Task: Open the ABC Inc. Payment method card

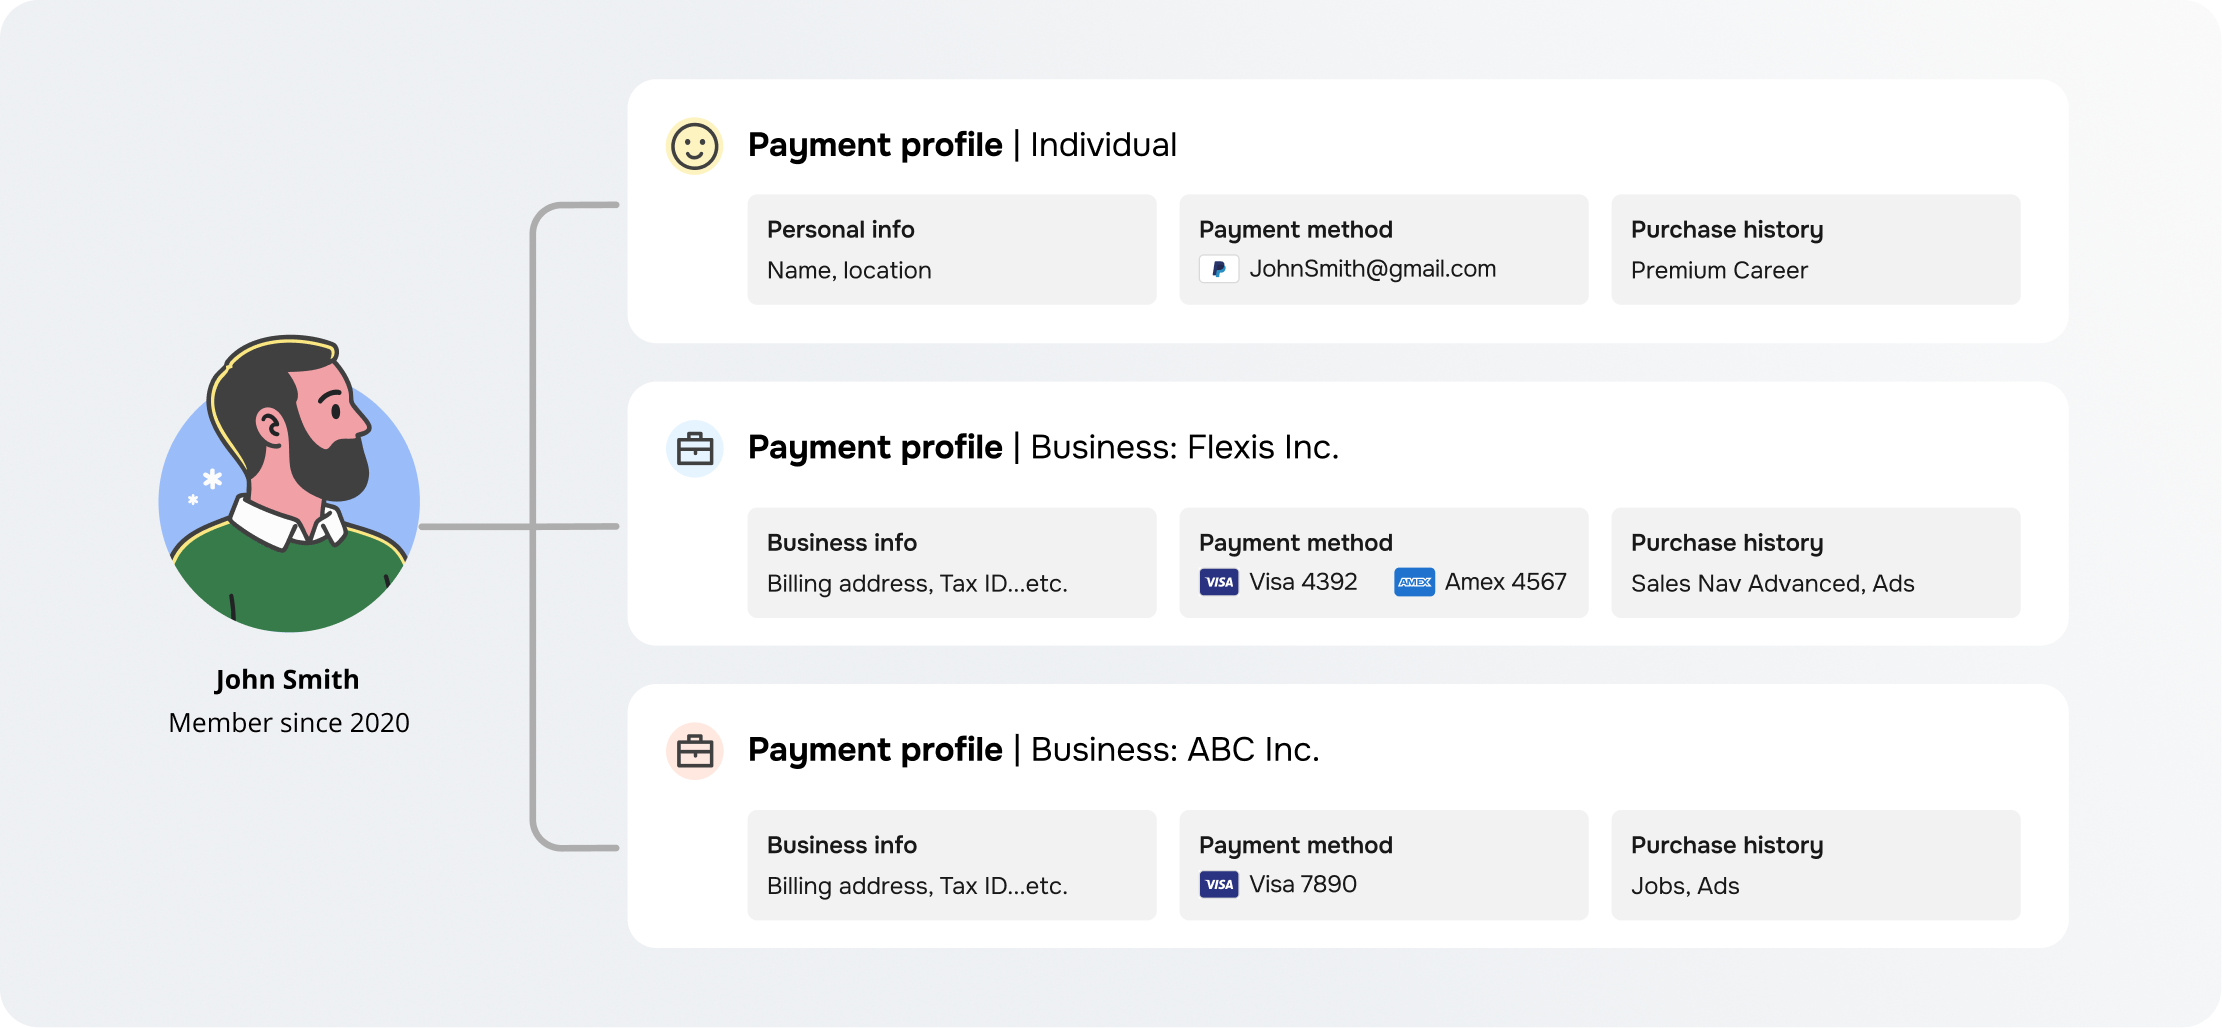Action: pyautogui.click(x=1384, y=865)
